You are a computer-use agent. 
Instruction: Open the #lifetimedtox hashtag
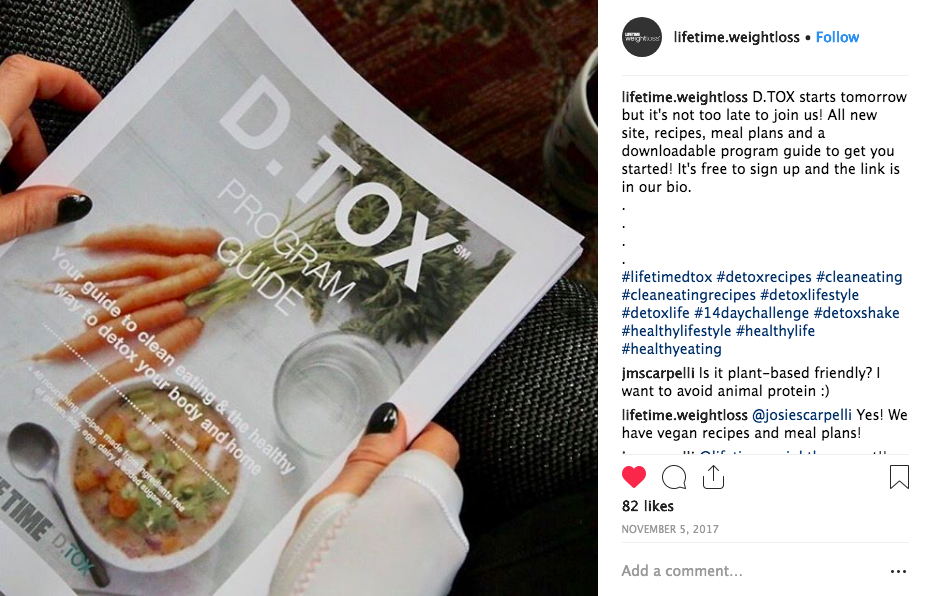(x=666, y=277)
